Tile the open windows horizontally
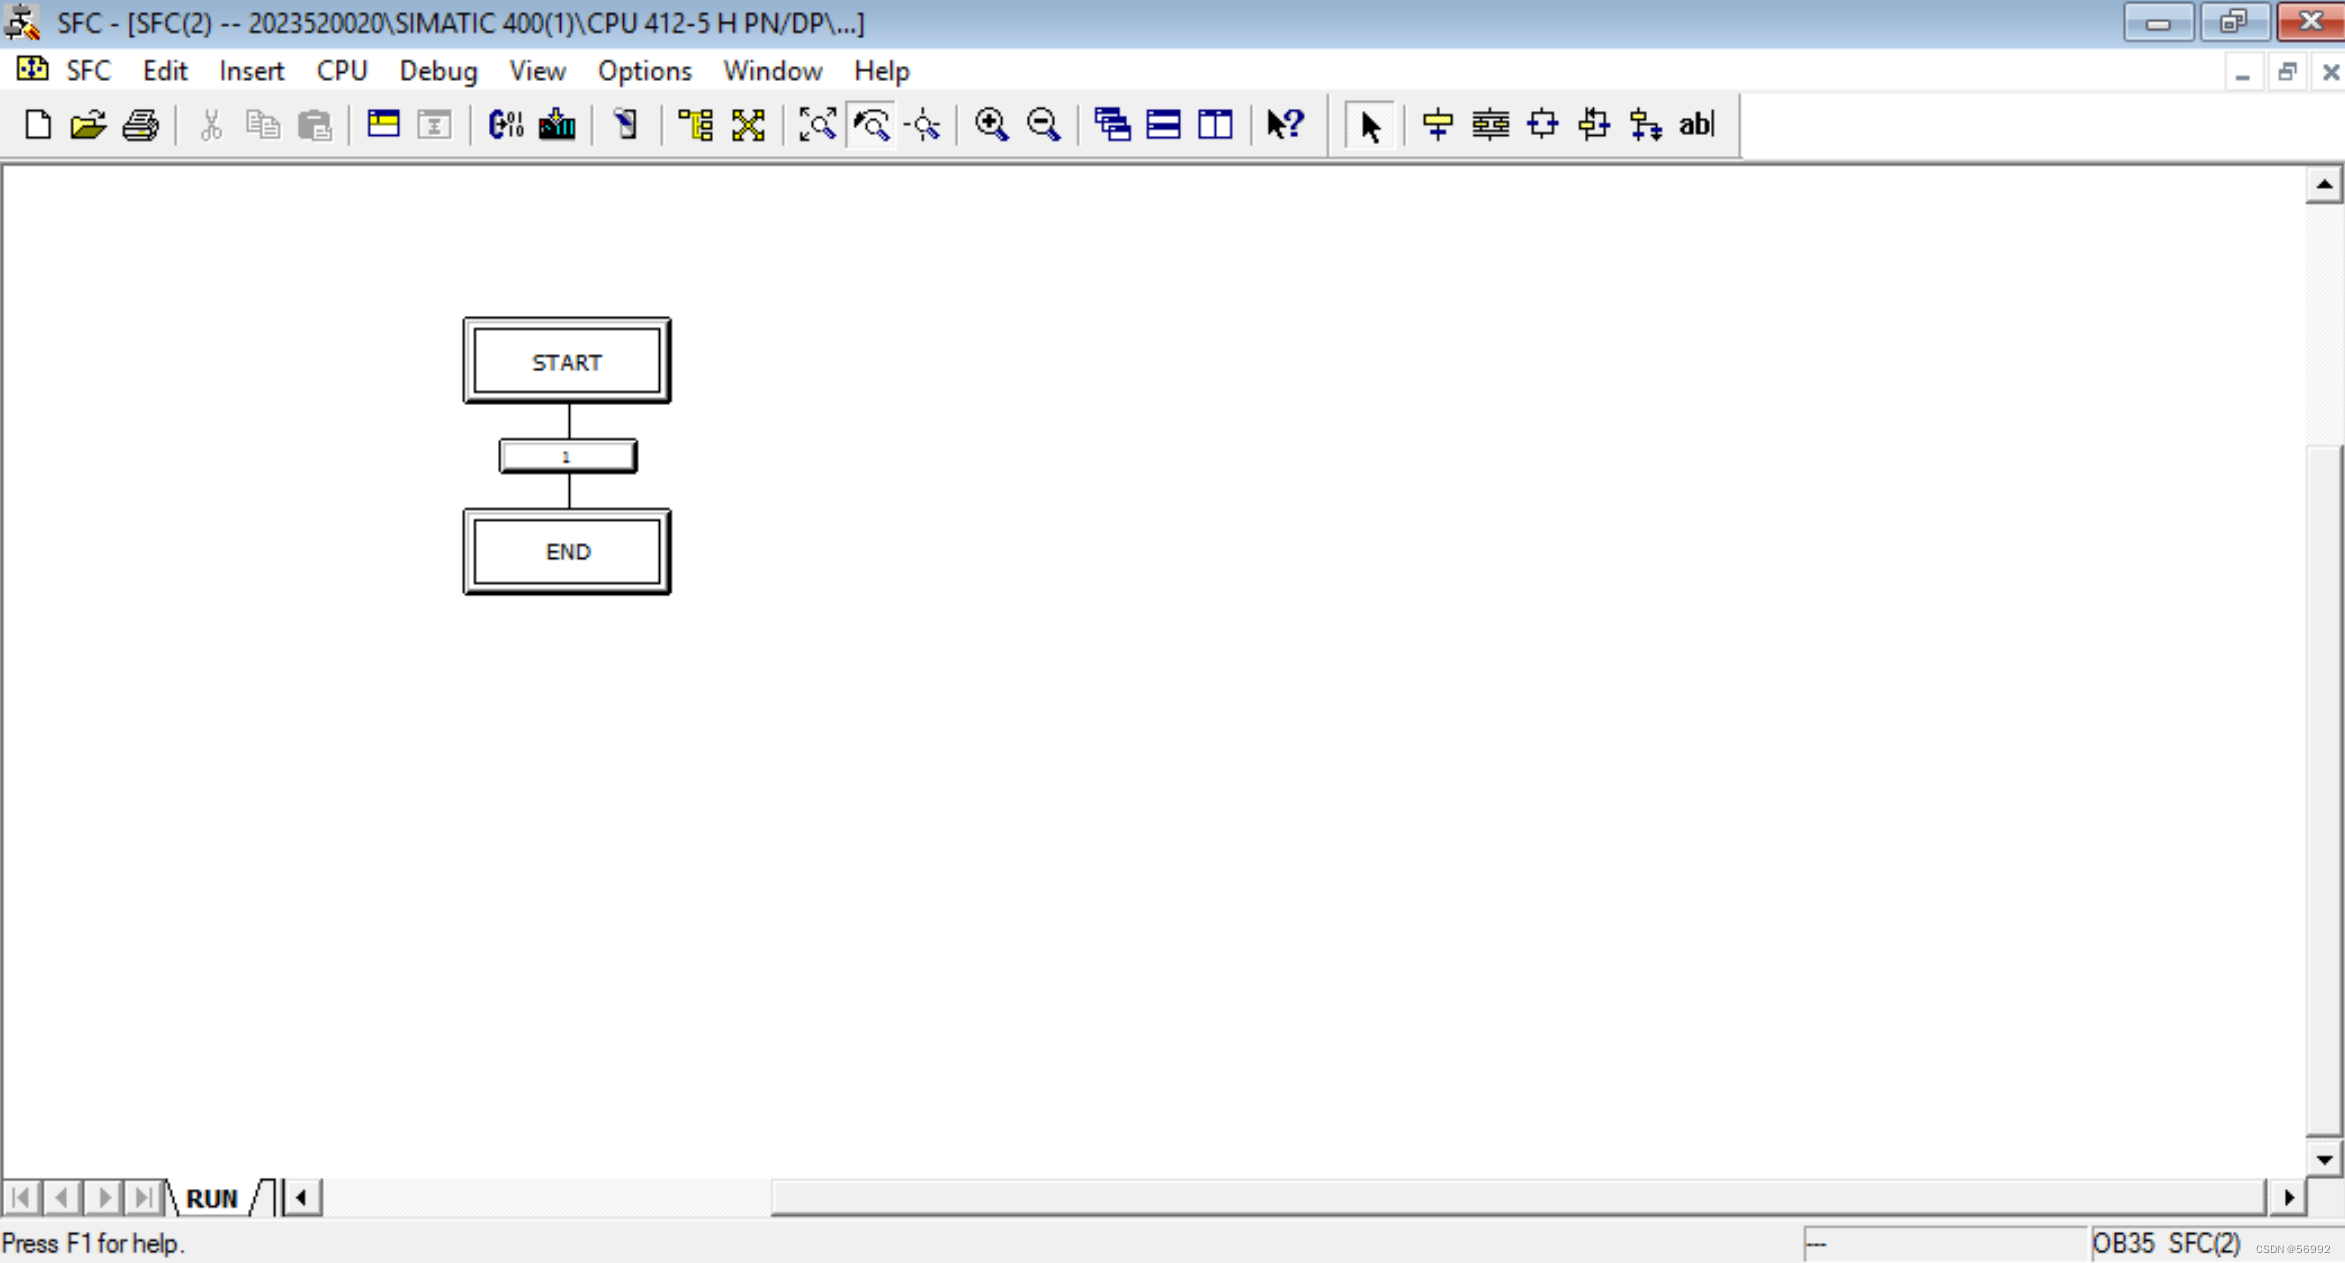Screen dimensions: 2345x1263 [x=1163, y=125]
